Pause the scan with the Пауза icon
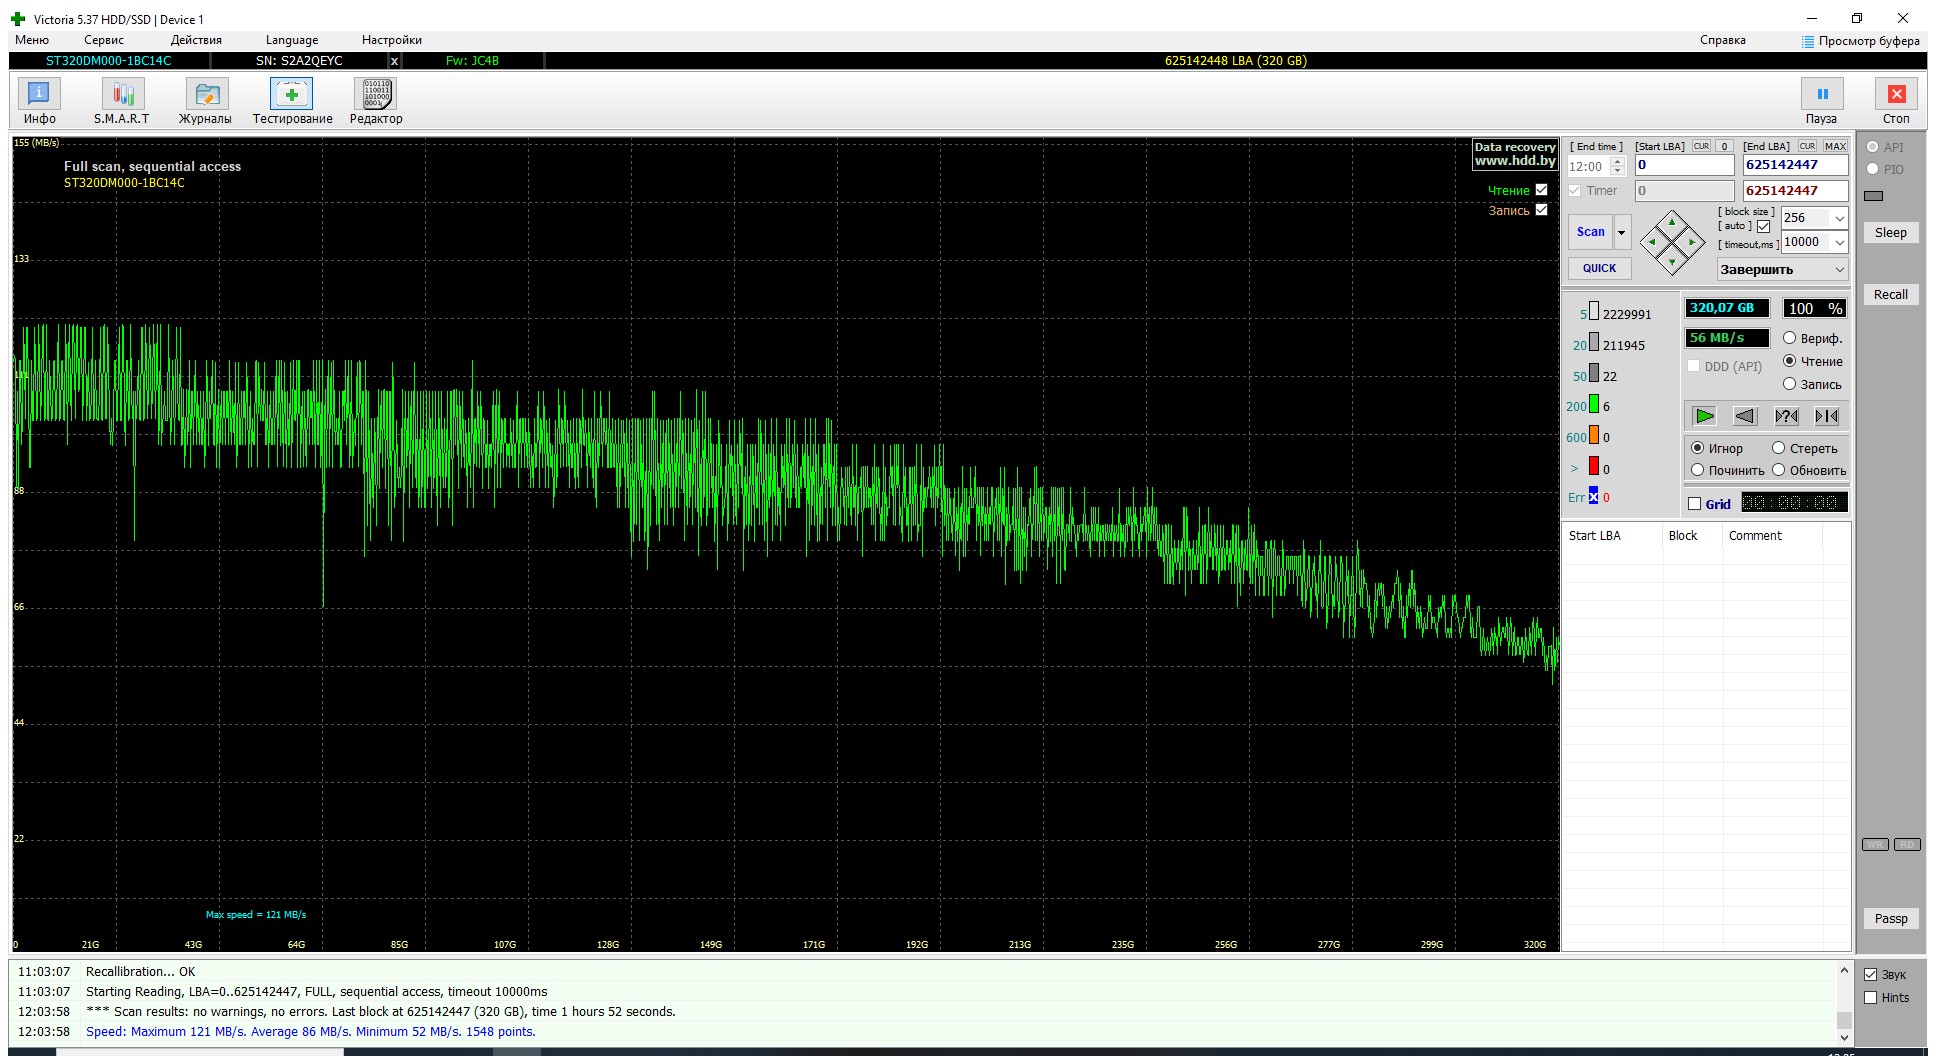 1822,94
